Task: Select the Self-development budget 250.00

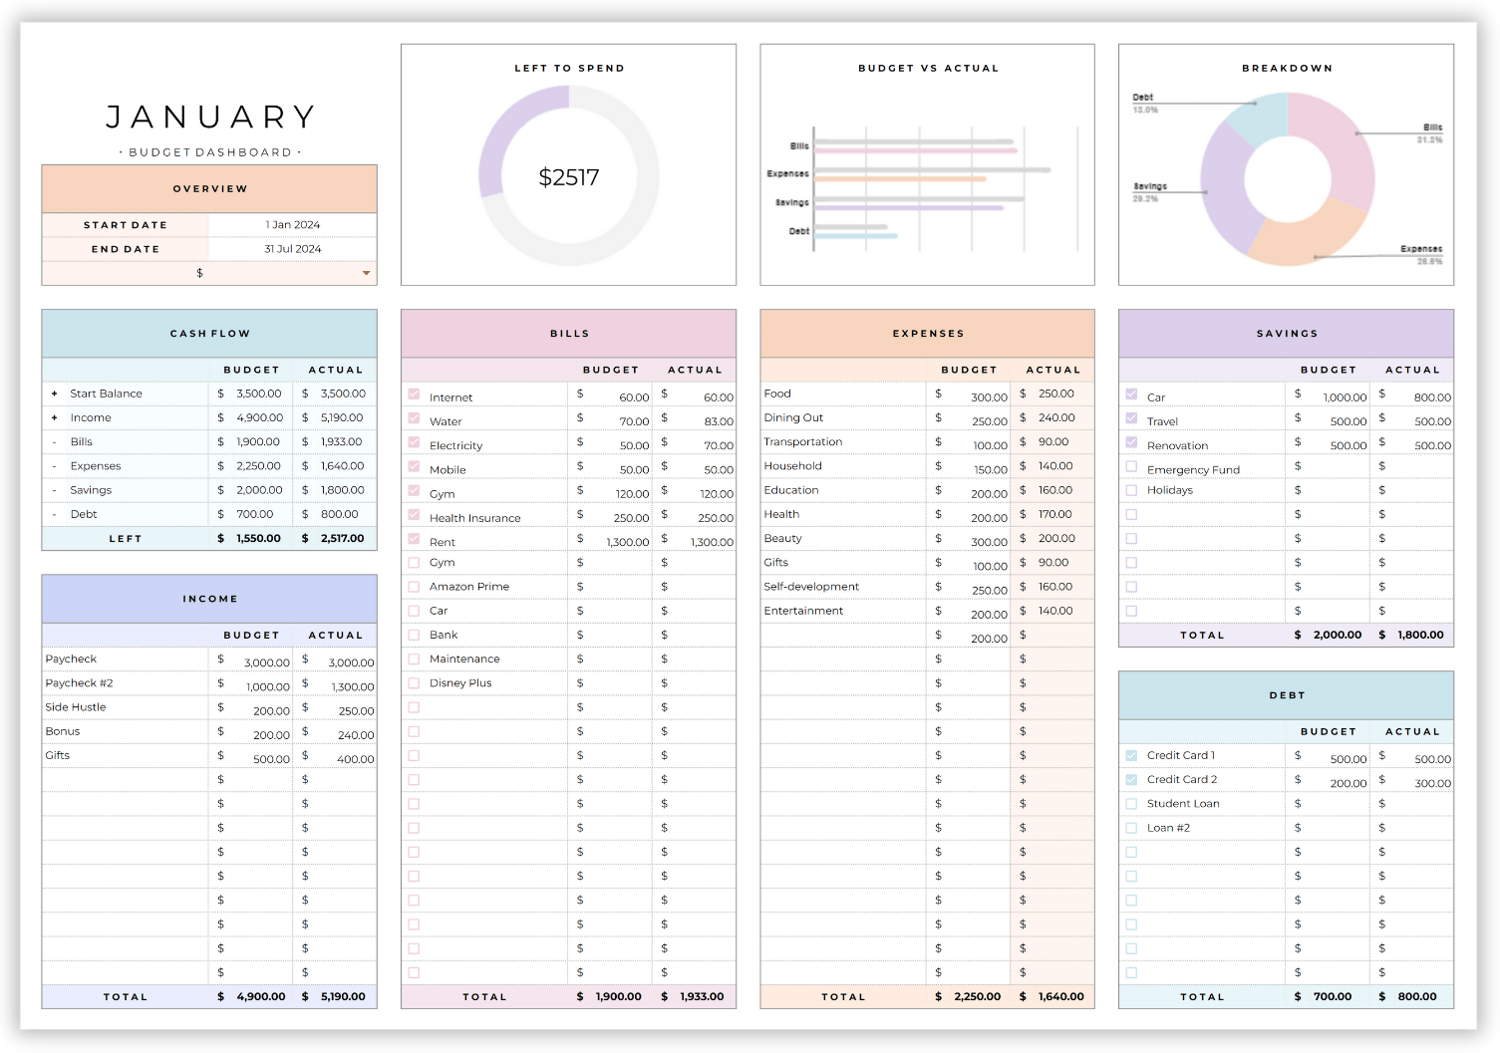Action: (989, 590)
